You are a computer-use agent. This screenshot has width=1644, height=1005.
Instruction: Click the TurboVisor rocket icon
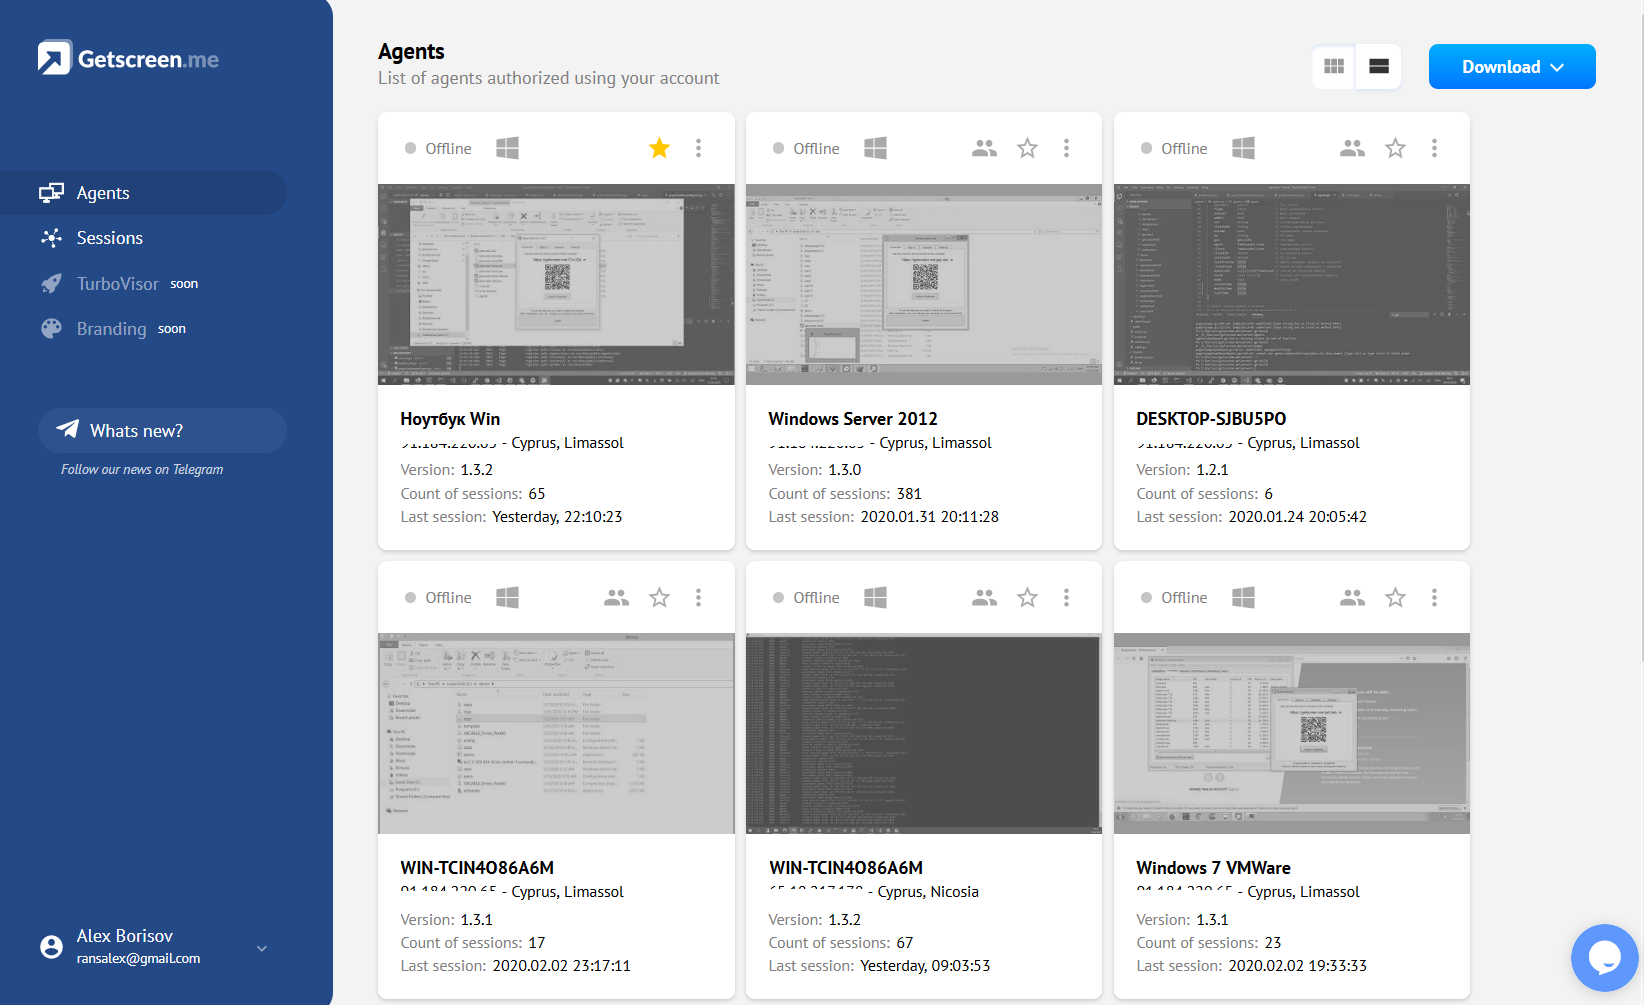pos(51,284)
